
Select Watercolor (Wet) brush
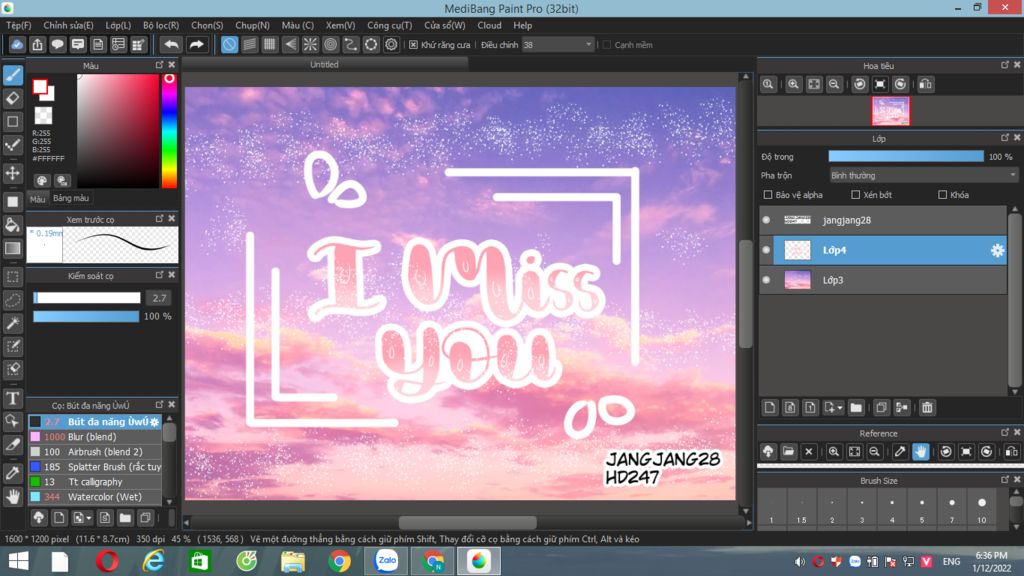pyautogui.click(x=95, y=497)
